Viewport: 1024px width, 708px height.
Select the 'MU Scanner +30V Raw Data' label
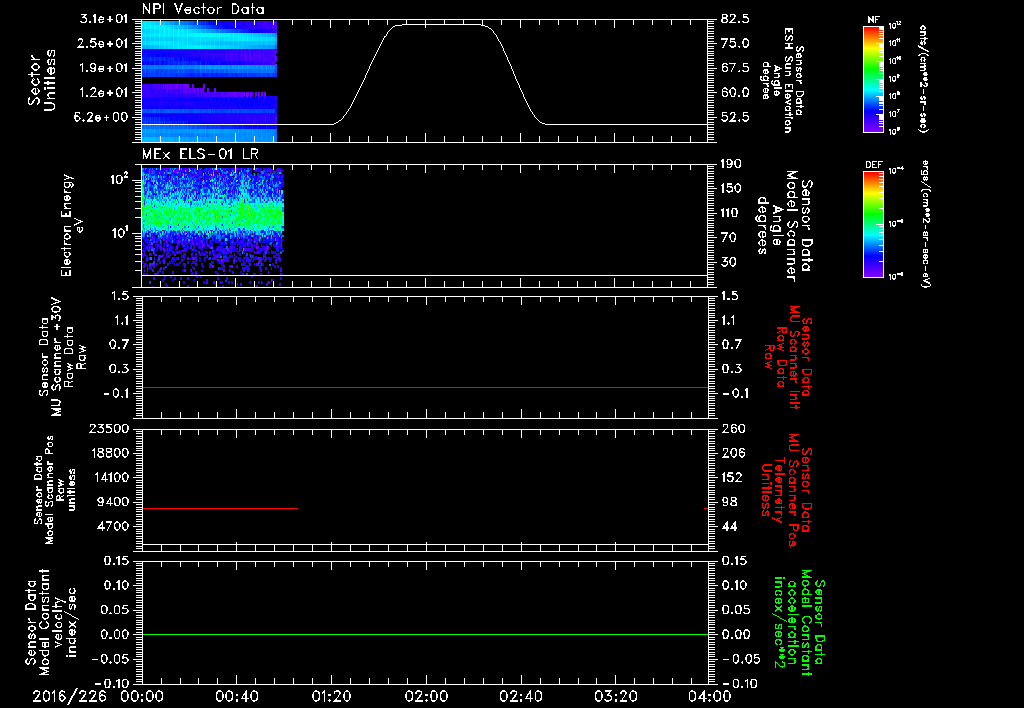tap(63, 357)
